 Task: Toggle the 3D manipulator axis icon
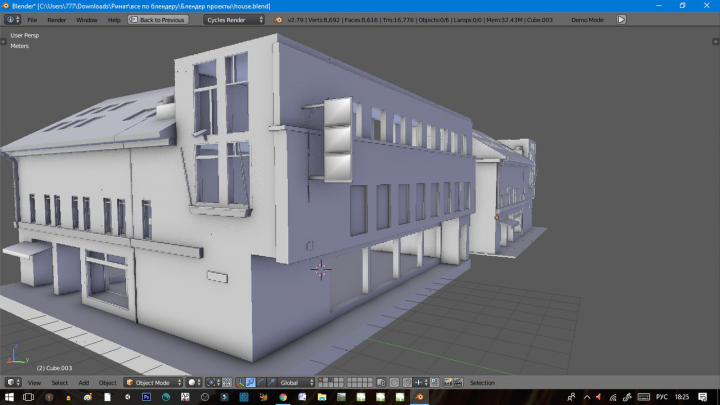point(240,382)
